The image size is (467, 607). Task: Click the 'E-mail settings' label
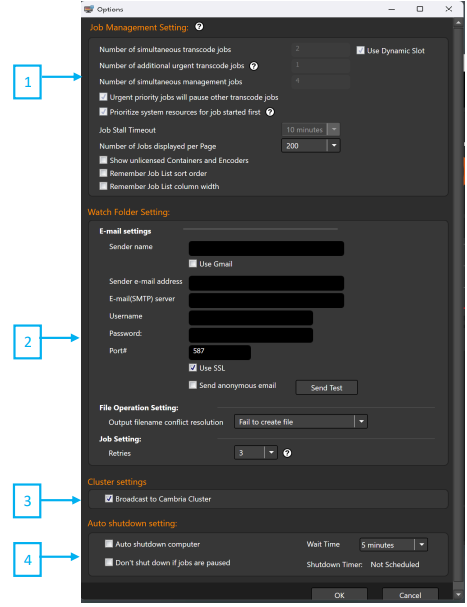pos(125,231)
